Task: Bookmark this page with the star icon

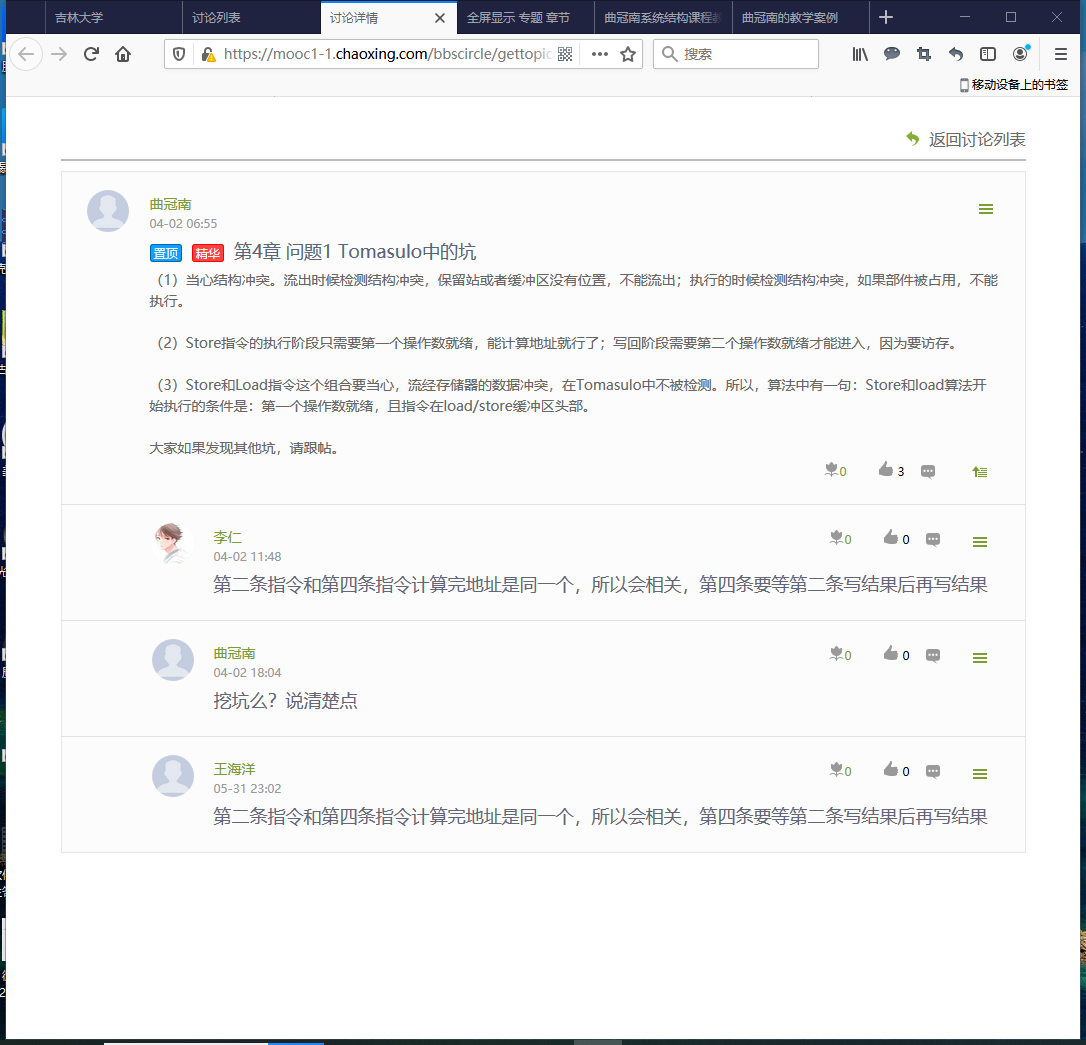Action: pyautogui.click(x=628, y=54)
